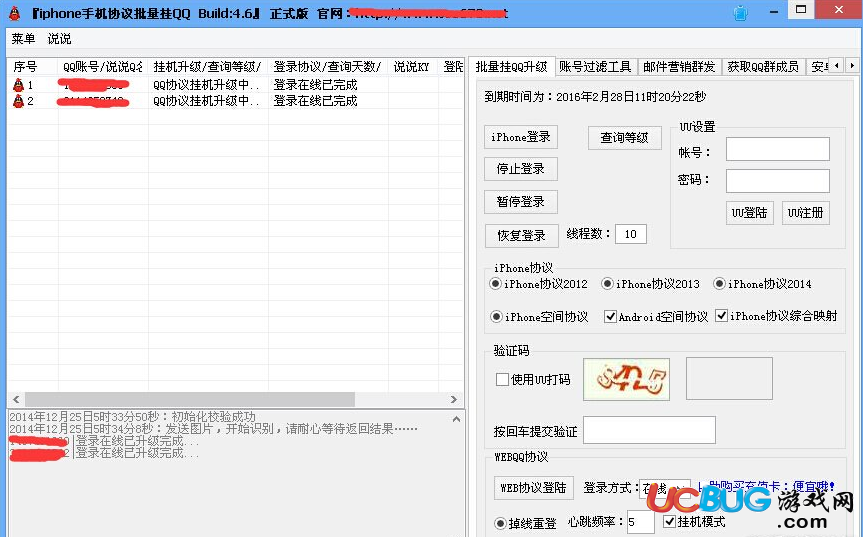Screen dimensions: 863x537
Task: Click the blue shirt skin icon in title bar
Action: pos(741,13)
